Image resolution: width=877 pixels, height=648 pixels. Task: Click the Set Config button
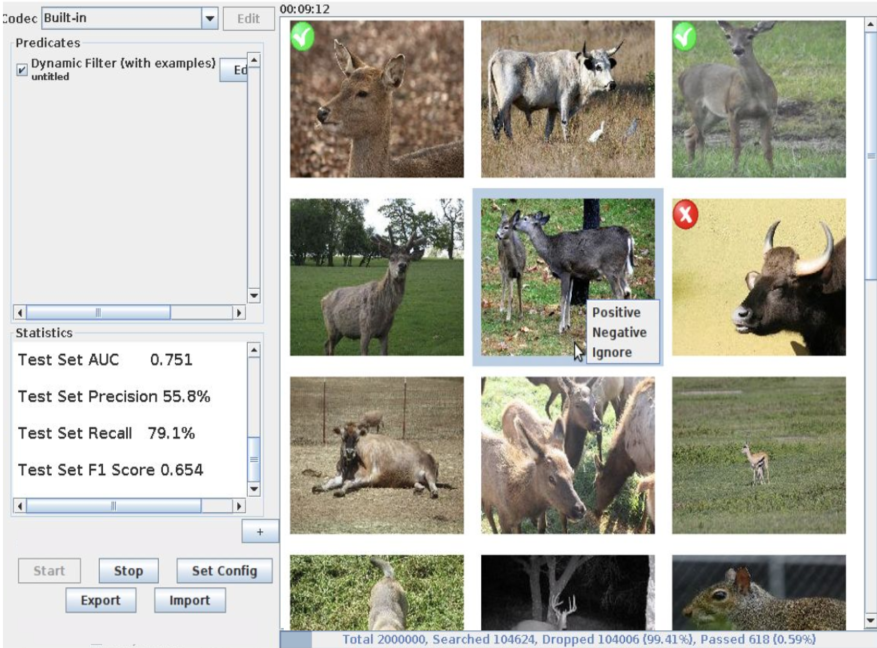click(224, 570)
